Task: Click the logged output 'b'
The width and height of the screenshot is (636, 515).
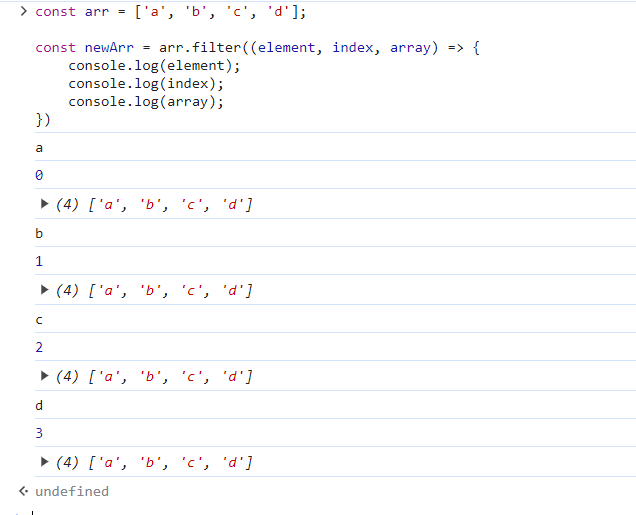Action: coord(39,234)
